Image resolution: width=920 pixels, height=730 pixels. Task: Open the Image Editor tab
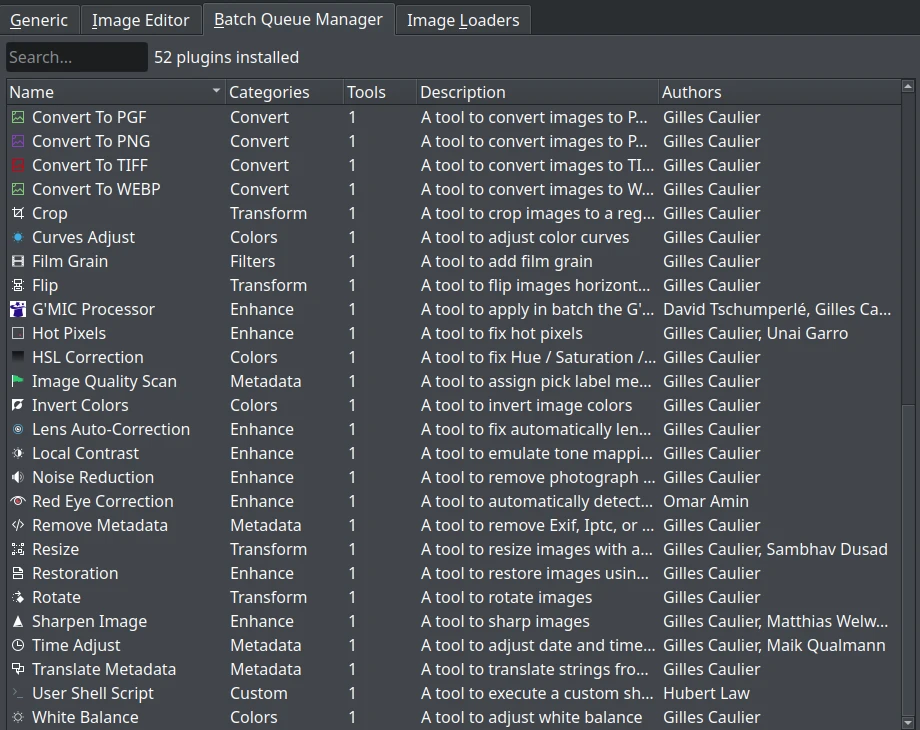coord(140,20)
